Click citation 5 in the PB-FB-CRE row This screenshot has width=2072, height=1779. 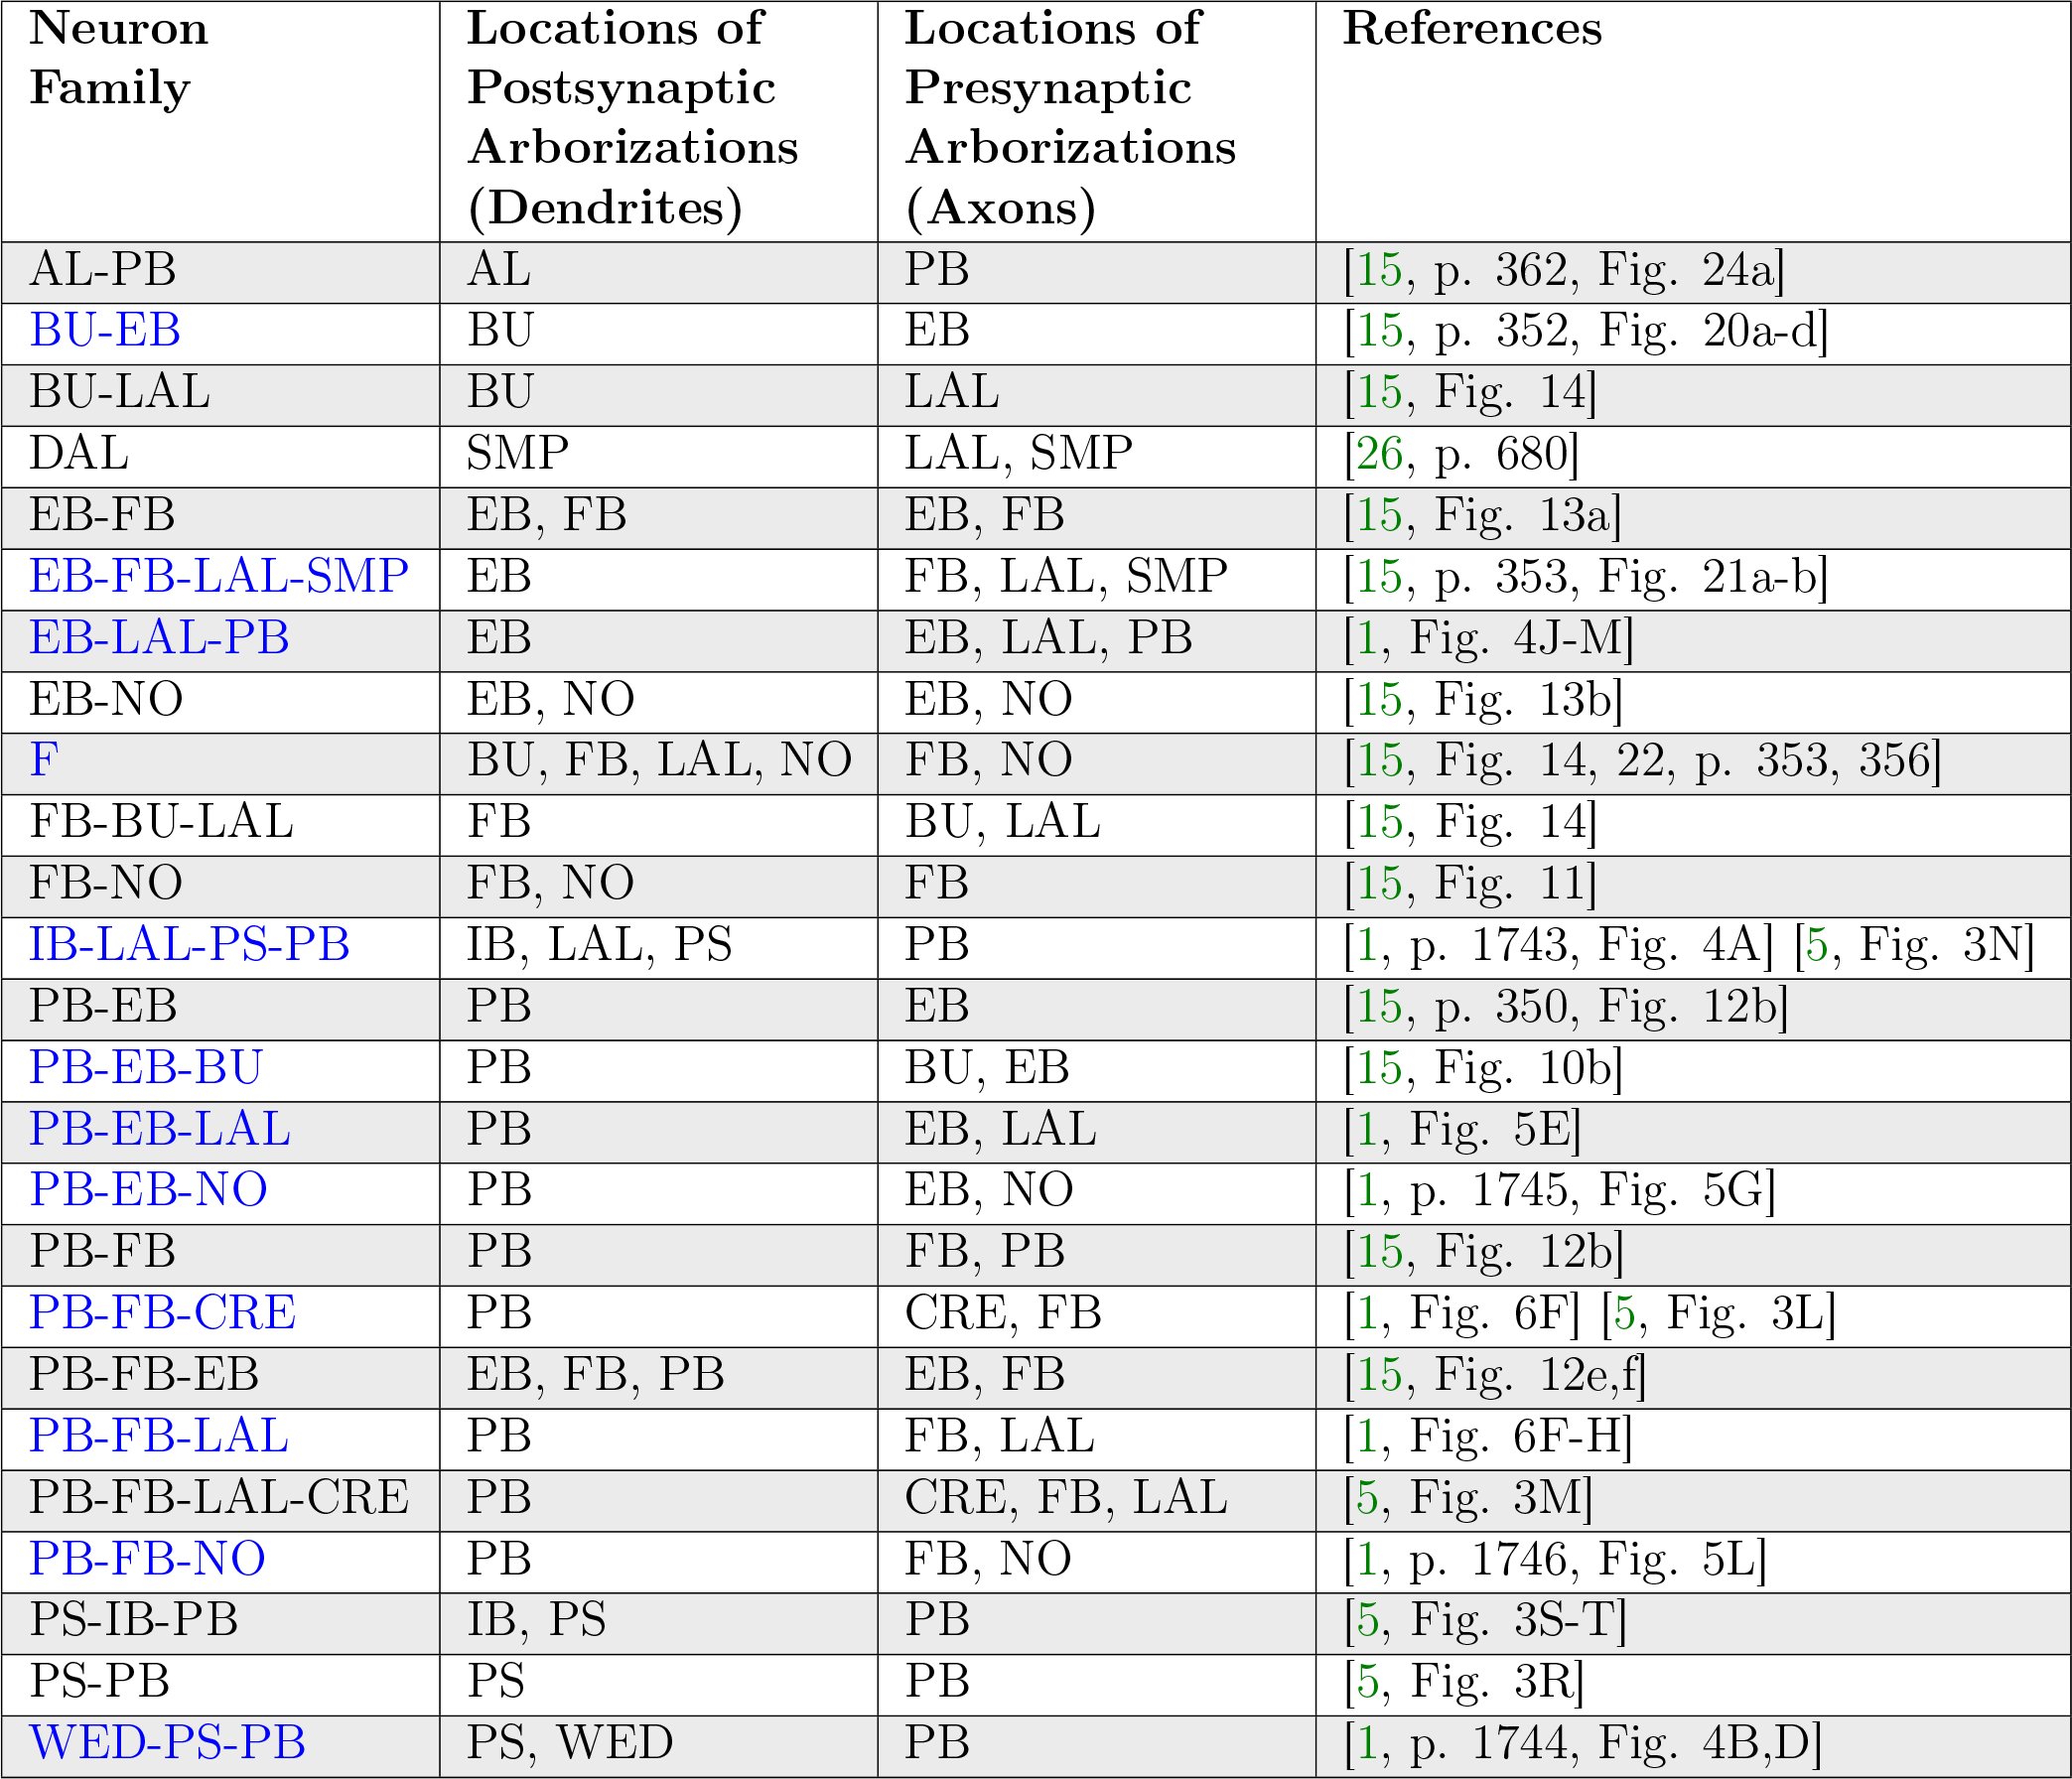tap(1625, 1313)
